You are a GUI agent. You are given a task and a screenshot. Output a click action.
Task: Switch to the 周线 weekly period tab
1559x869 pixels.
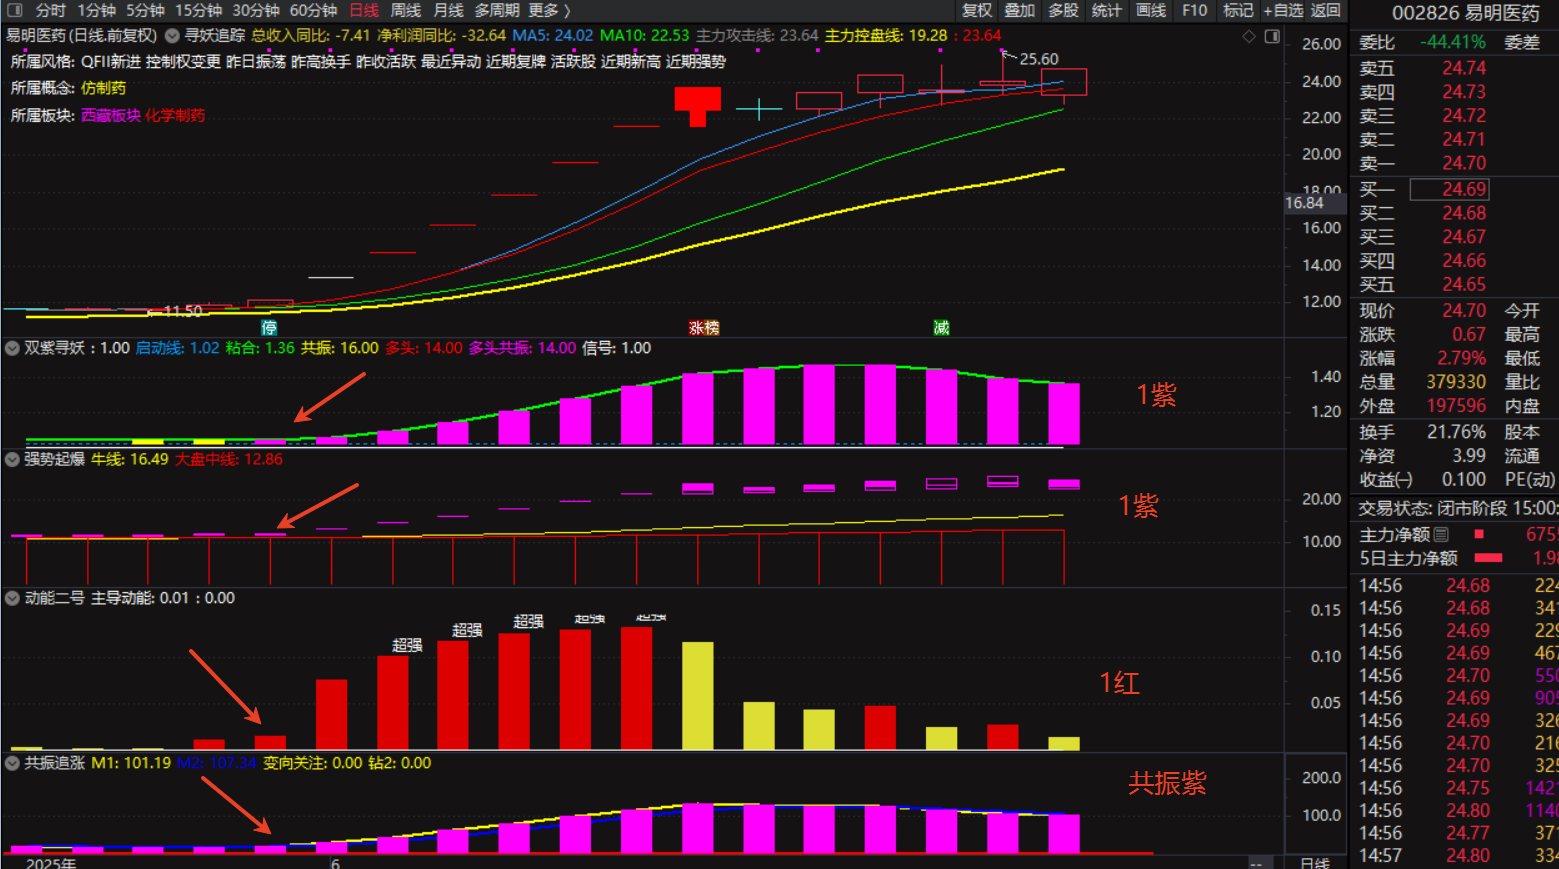(405, 10)
